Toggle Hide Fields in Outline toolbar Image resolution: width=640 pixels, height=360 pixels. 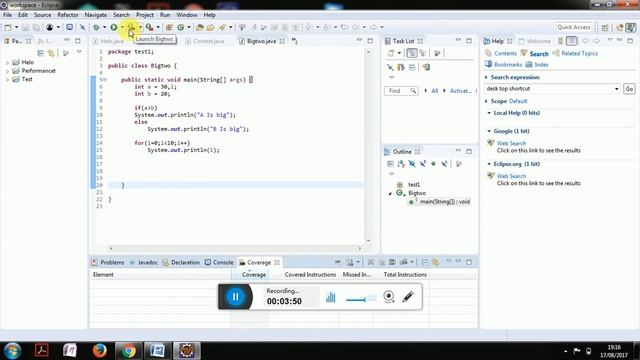coord(412,164)
